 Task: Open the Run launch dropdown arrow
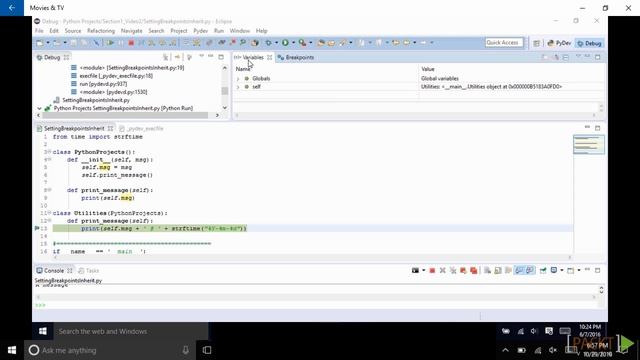pos(293,42)
